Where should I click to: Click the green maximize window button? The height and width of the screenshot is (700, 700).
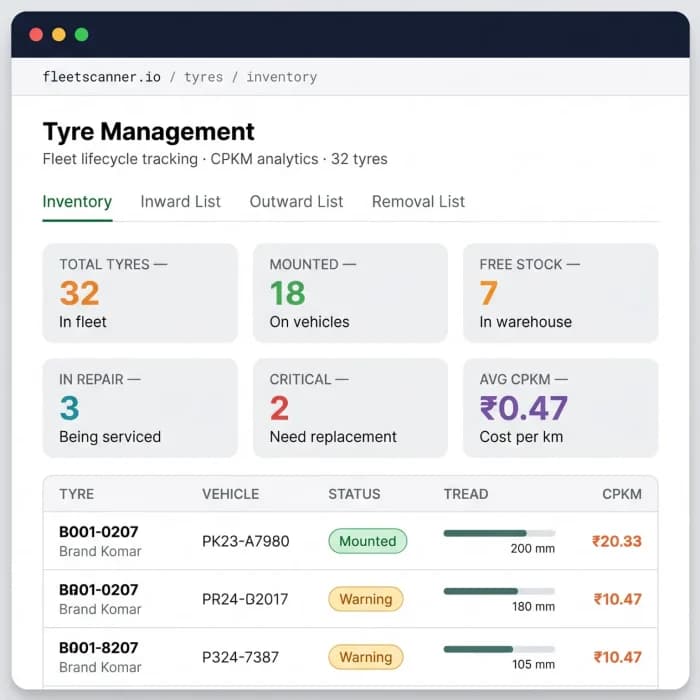point(82,34)
